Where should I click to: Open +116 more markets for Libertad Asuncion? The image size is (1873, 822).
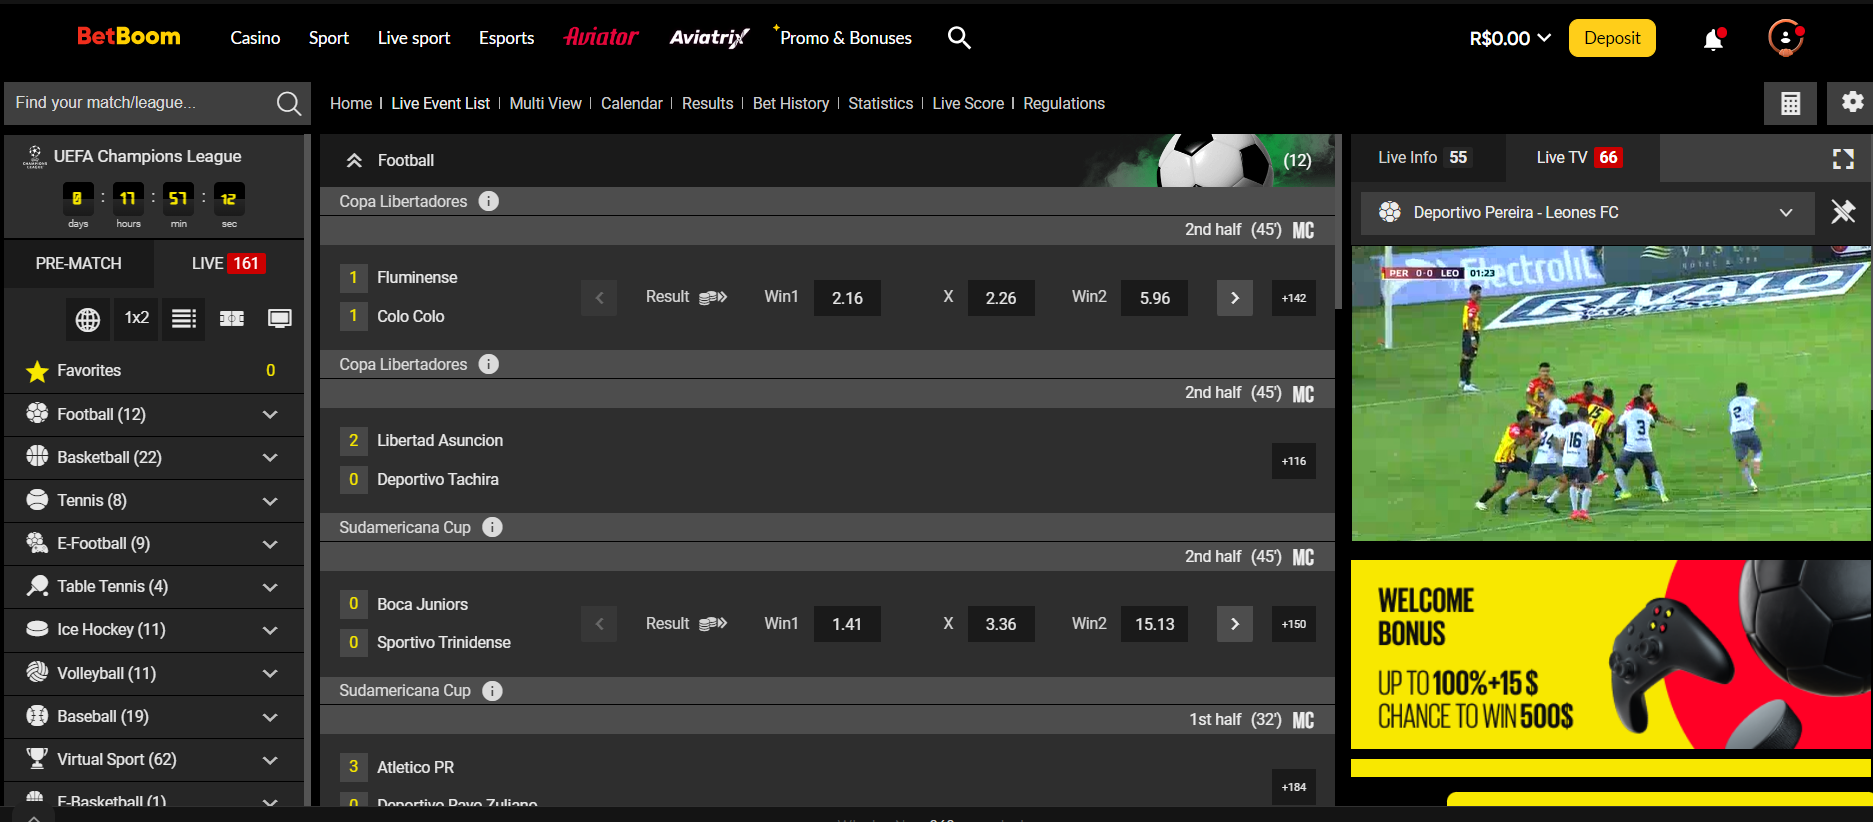(x=1294, y=461)
